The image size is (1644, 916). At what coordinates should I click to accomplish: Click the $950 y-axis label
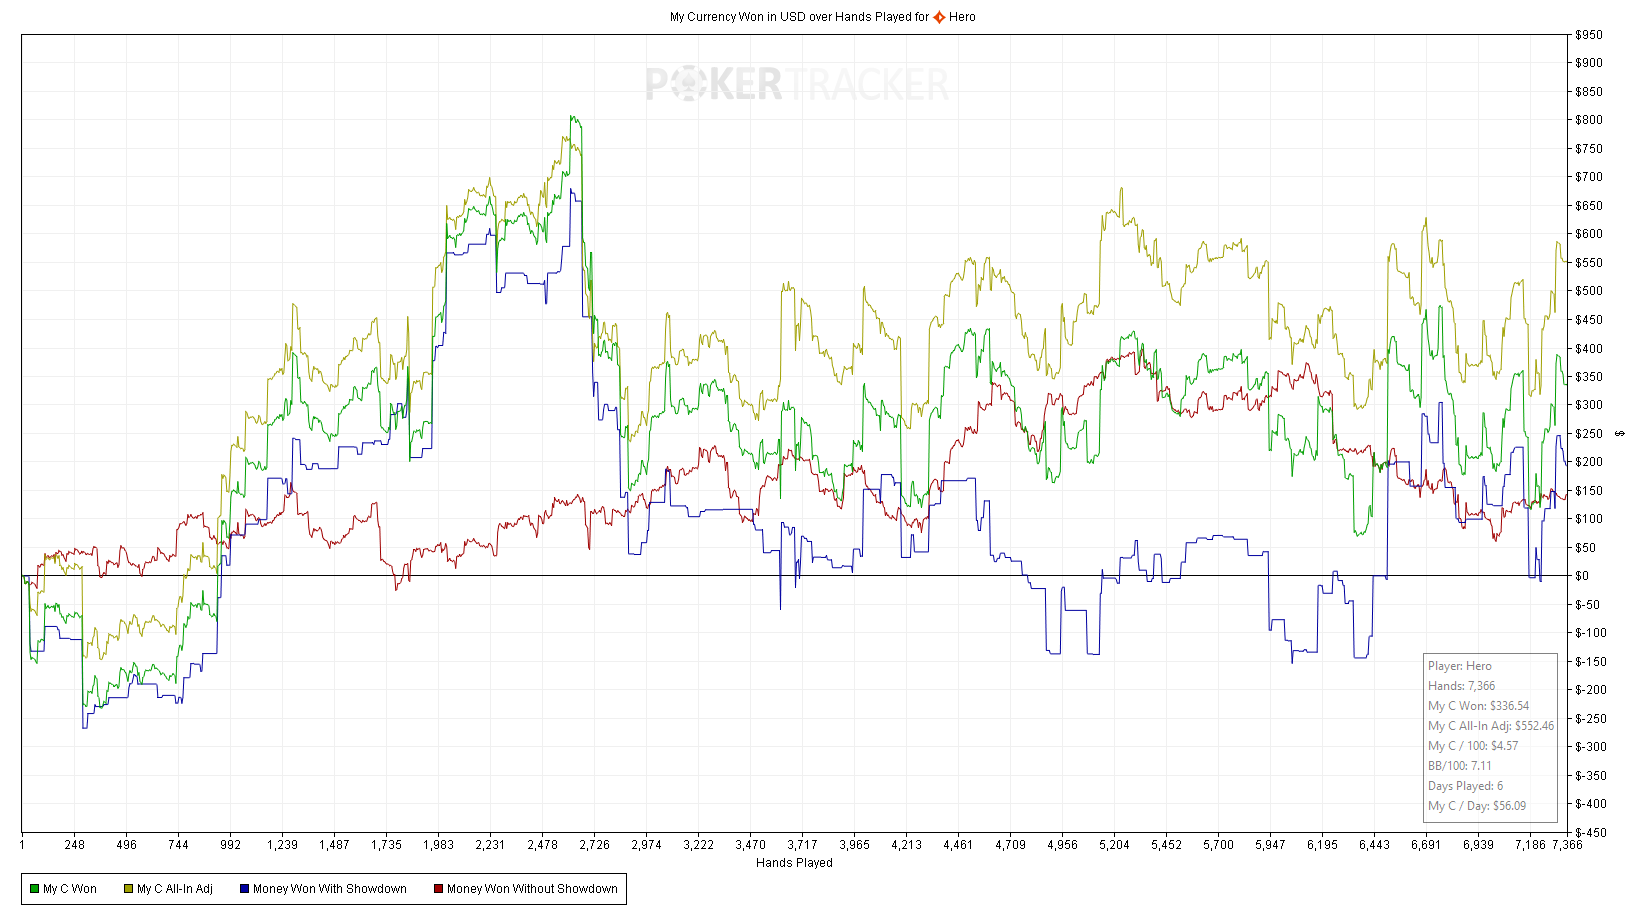[x=1589, y=35]
